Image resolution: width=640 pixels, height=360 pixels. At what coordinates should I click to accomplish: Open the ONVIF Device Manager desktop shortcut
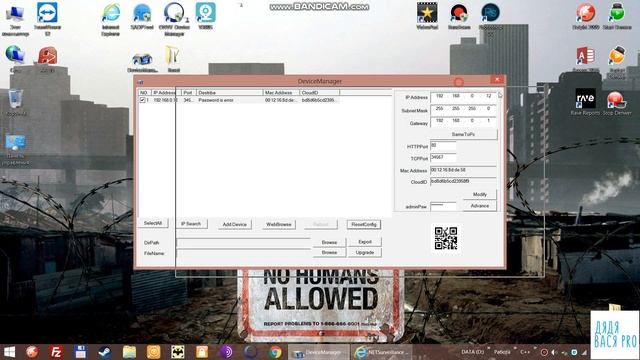click(174, 19)
